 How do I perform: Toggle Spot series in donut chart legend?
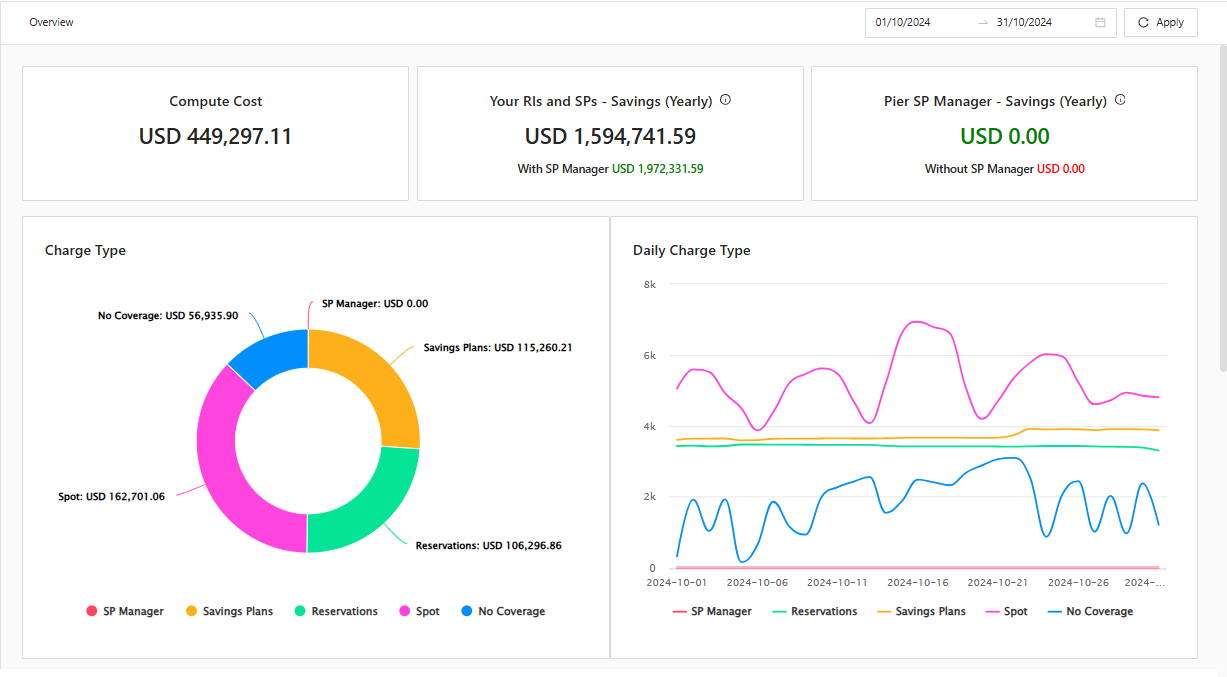pos(419,611)
